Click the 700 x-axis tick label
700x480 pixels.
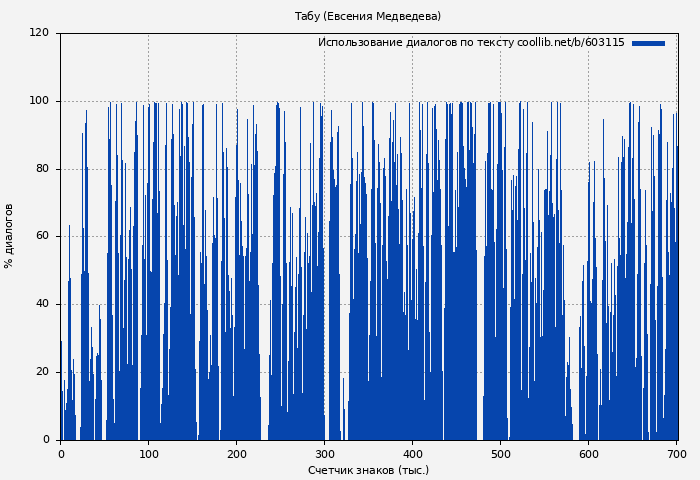676,454
